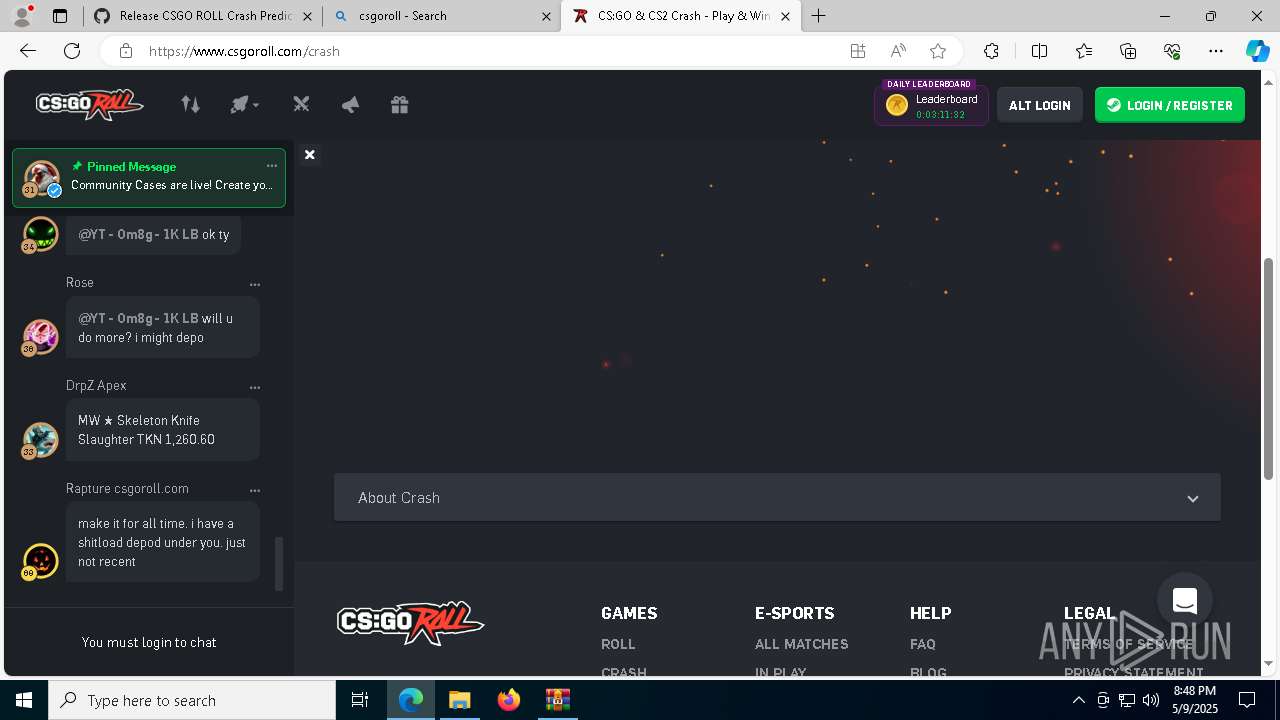Image resolution: width=1280 pixels, height=720 pixels.
Task: Expand the About Crash section
Action: pyautogui.click(x=777, y=497)
